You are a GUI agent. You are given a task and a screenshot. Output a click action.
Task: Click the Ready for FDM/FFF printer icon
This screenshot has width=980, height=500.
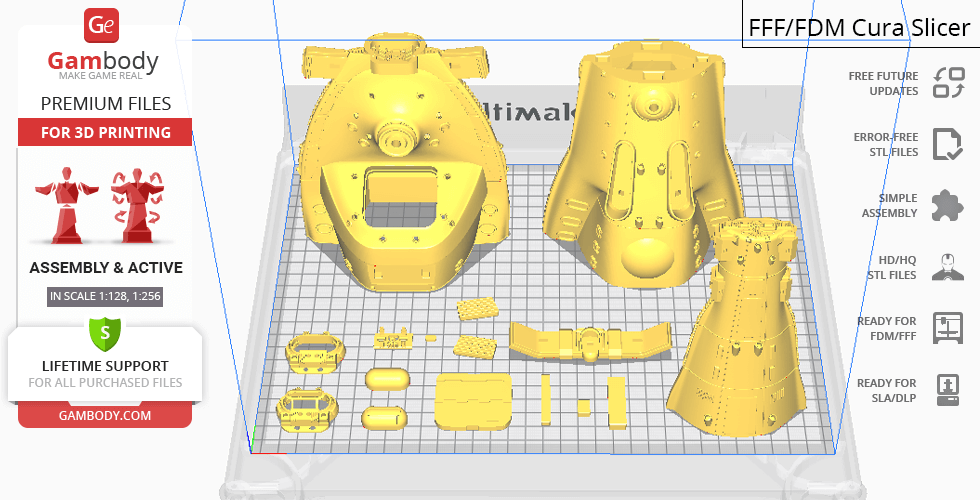[x=946, y=327]
